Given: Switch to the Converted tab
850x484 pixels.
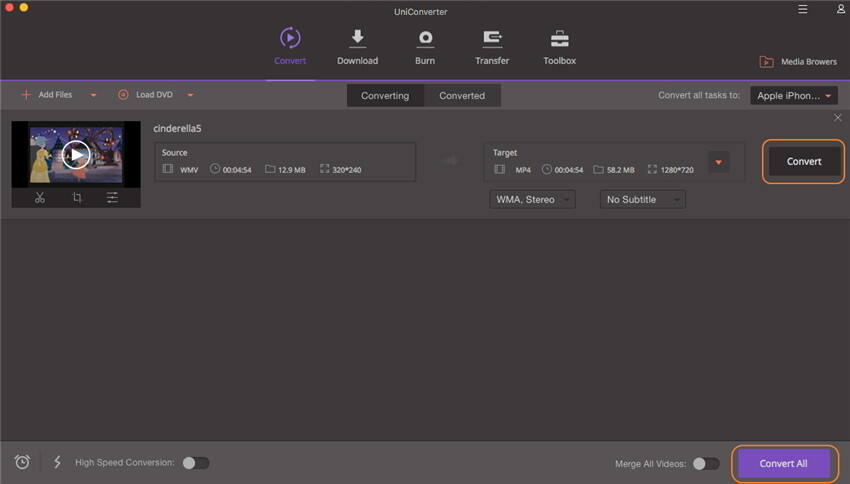Looking at the screenshot, I should tap(462, 95).
